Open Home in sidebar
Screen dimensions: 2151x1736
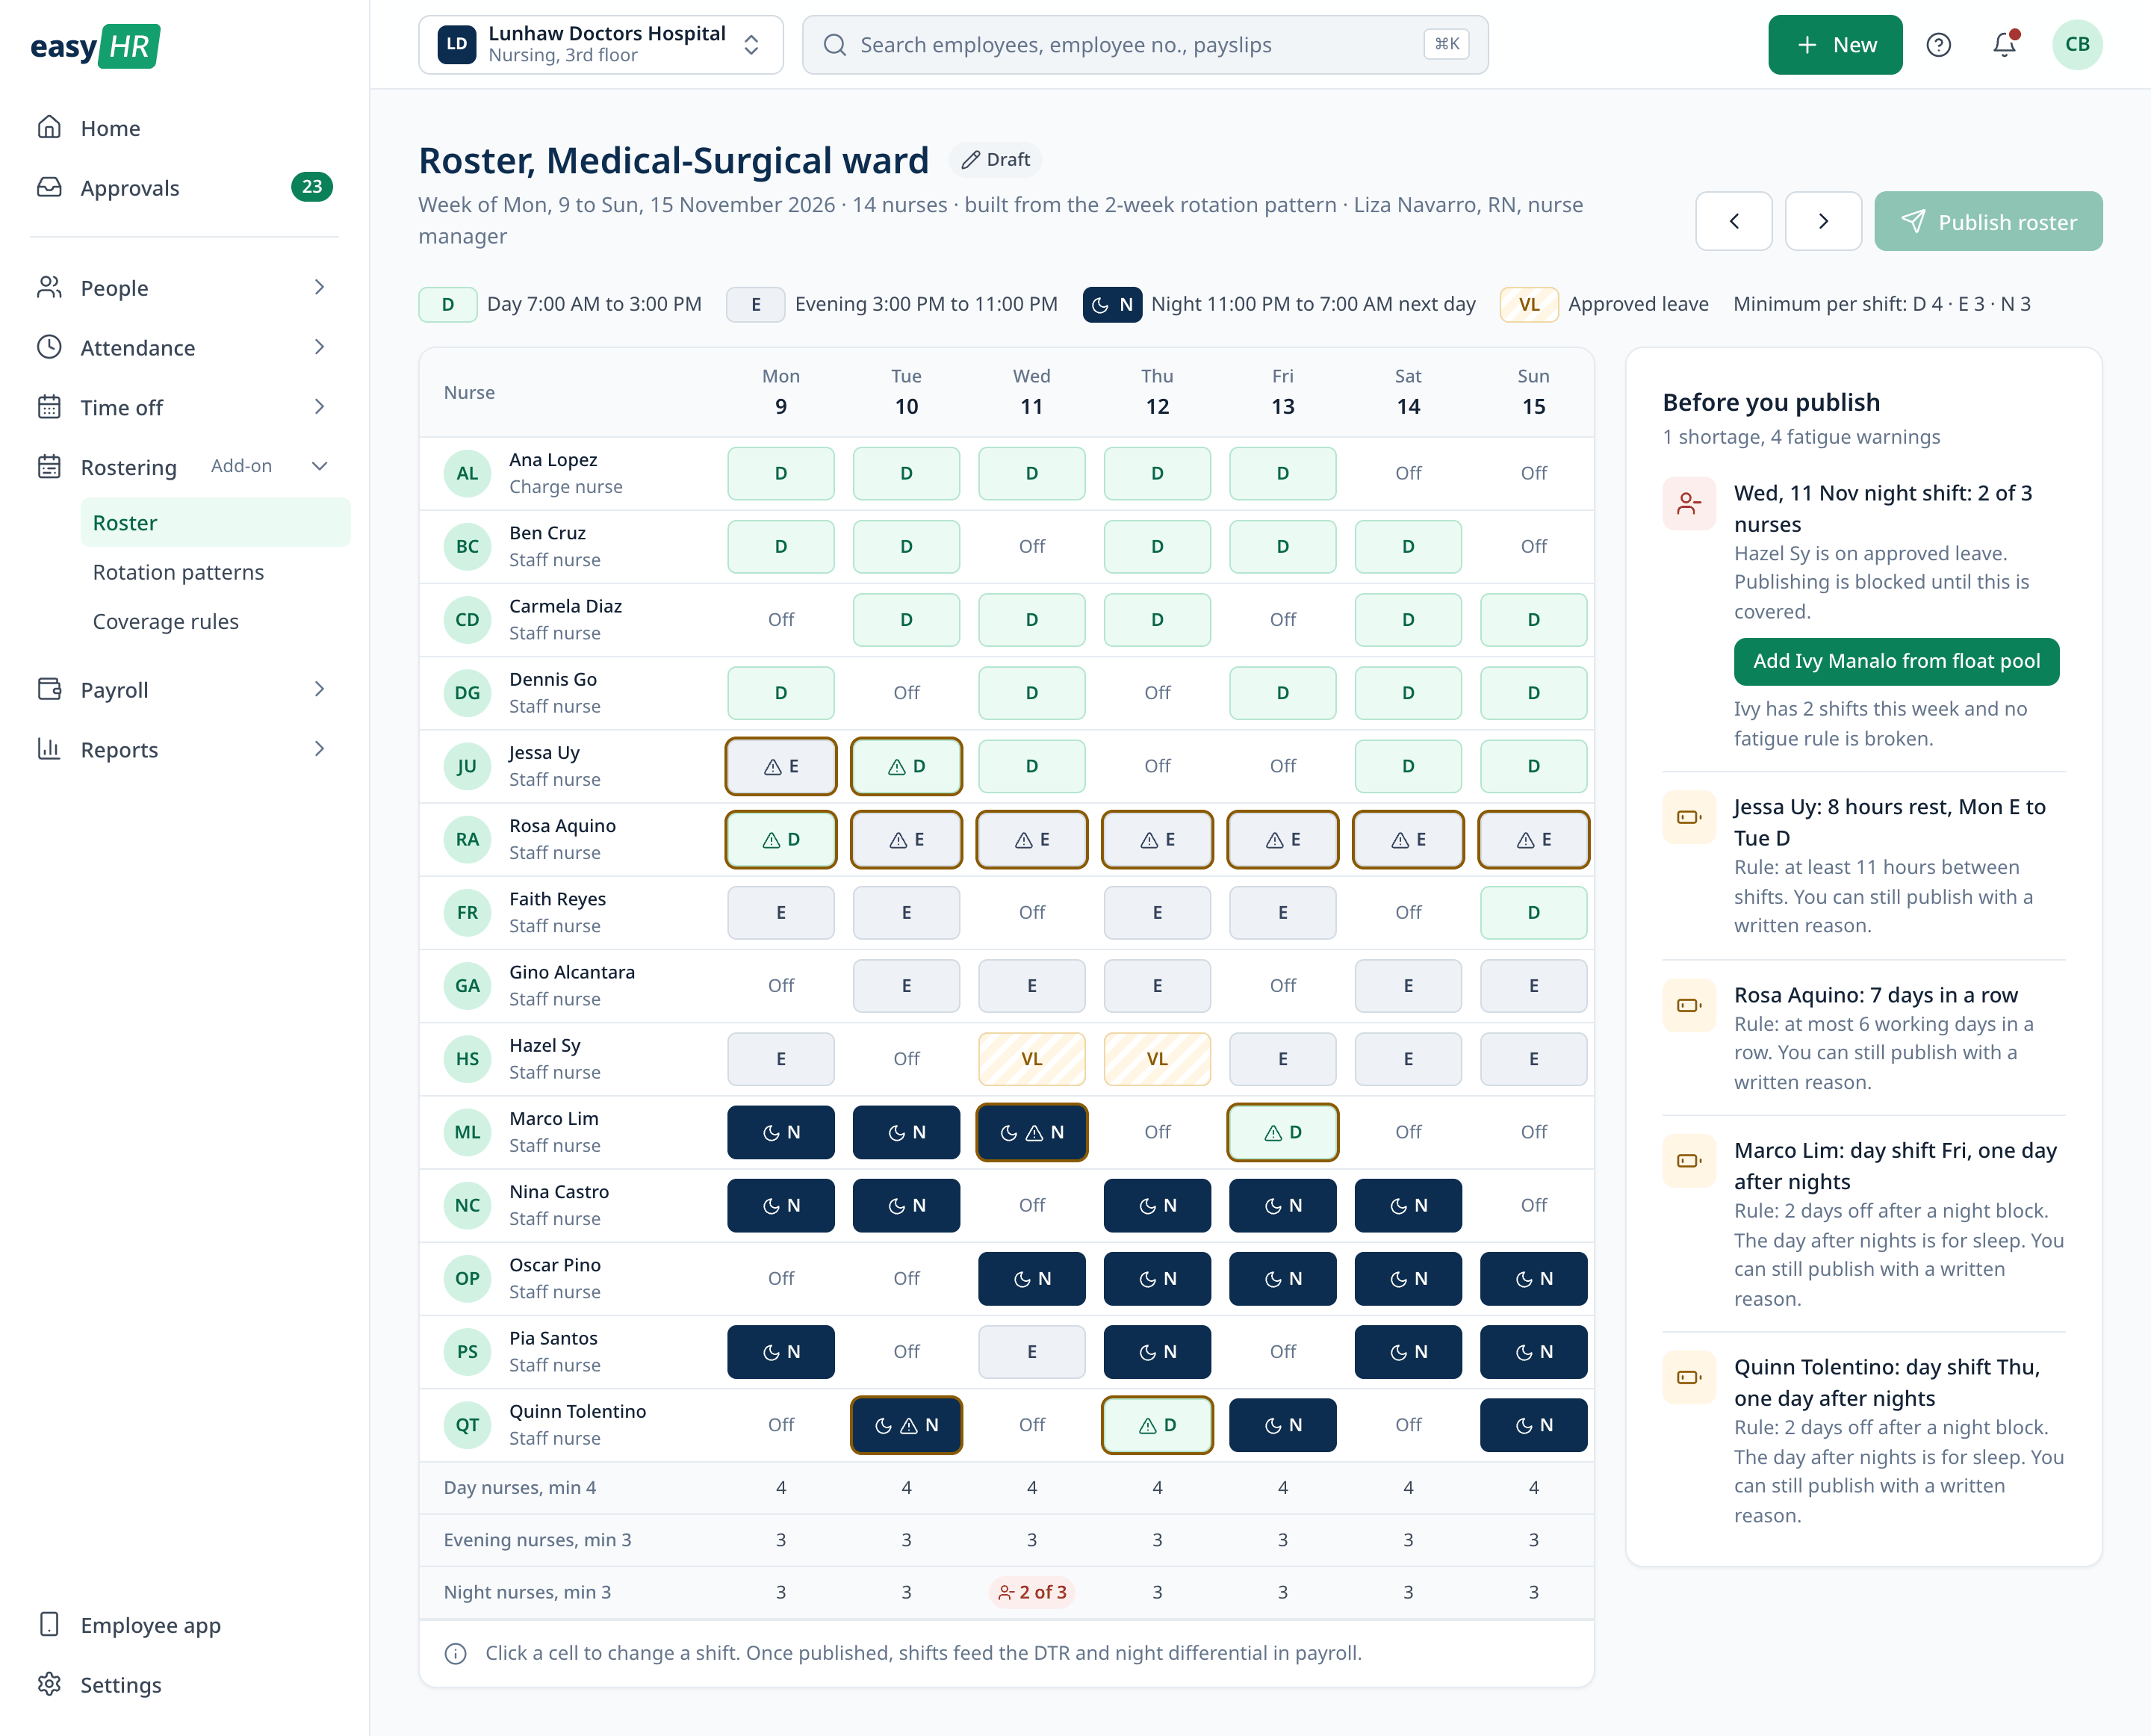point(185,128)
